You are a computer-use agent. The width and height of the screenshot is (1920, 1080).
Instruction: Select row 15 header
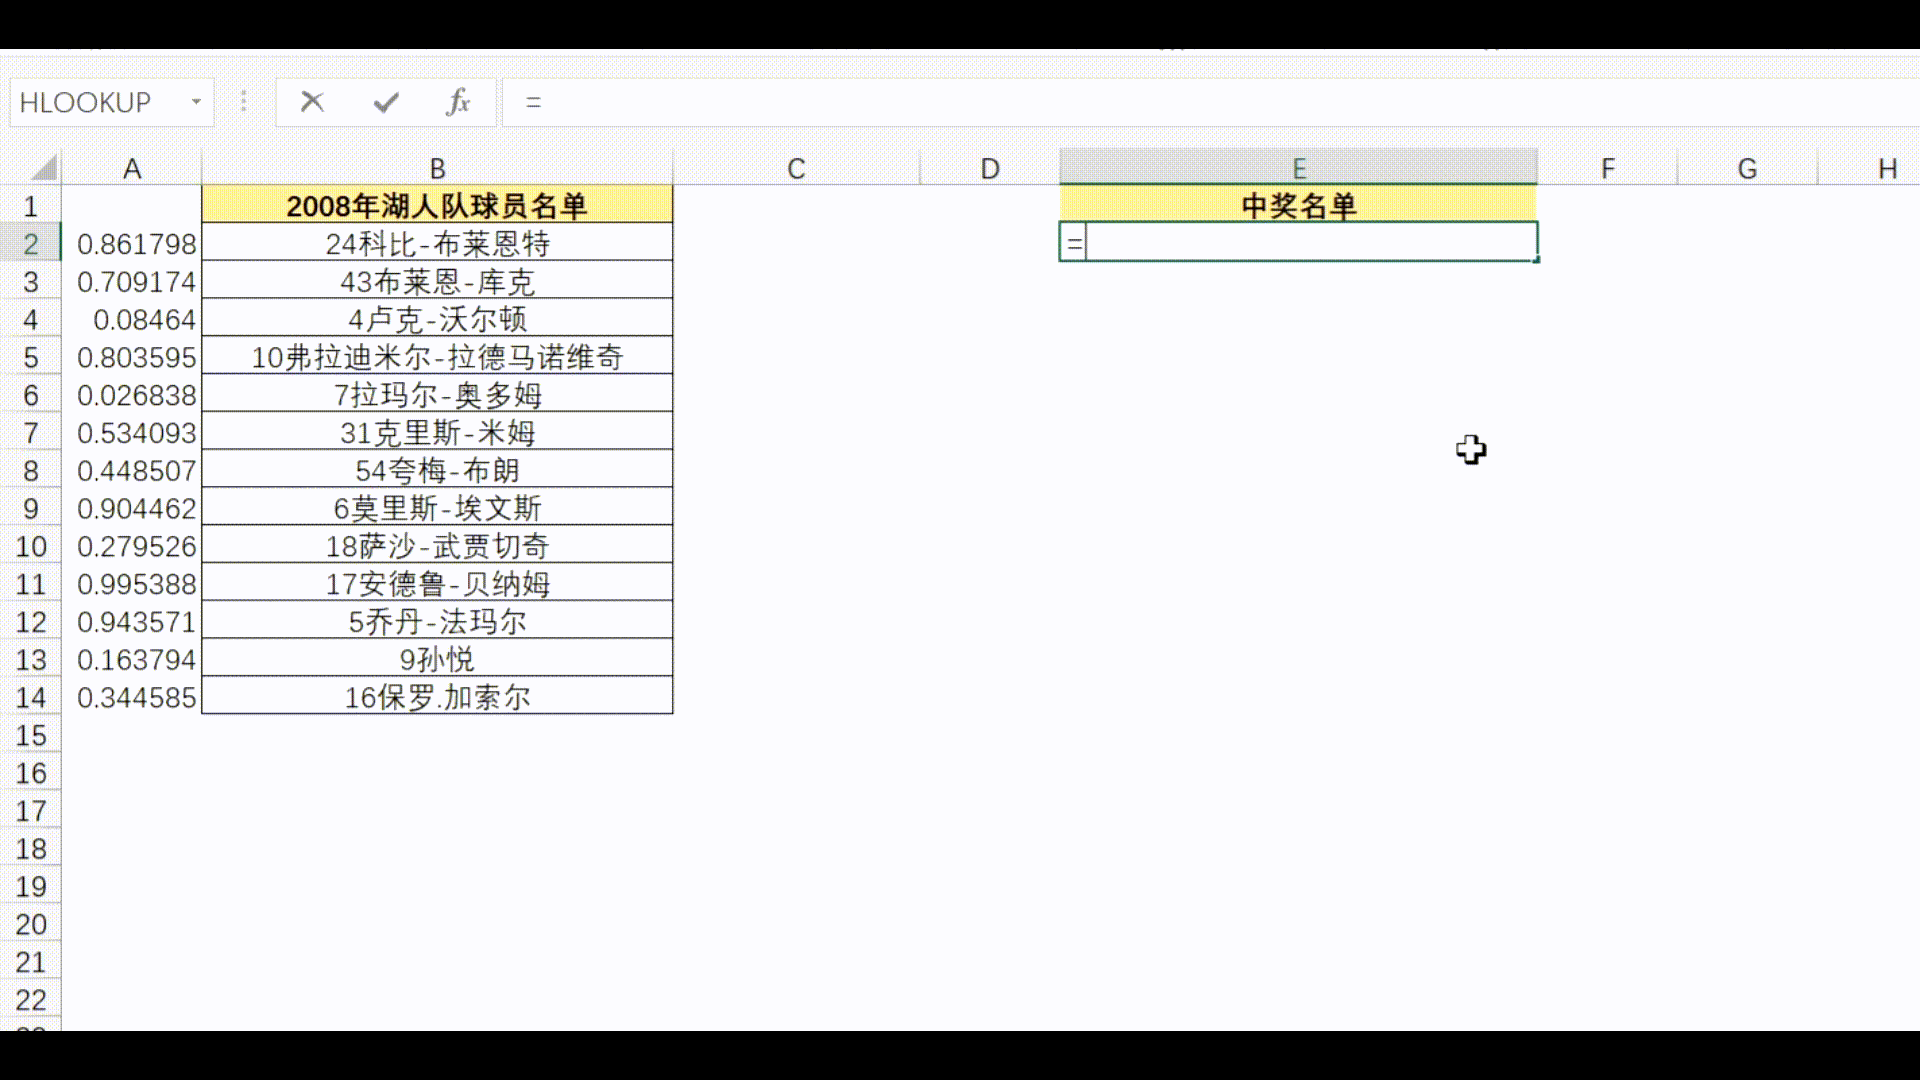(31, 736)
